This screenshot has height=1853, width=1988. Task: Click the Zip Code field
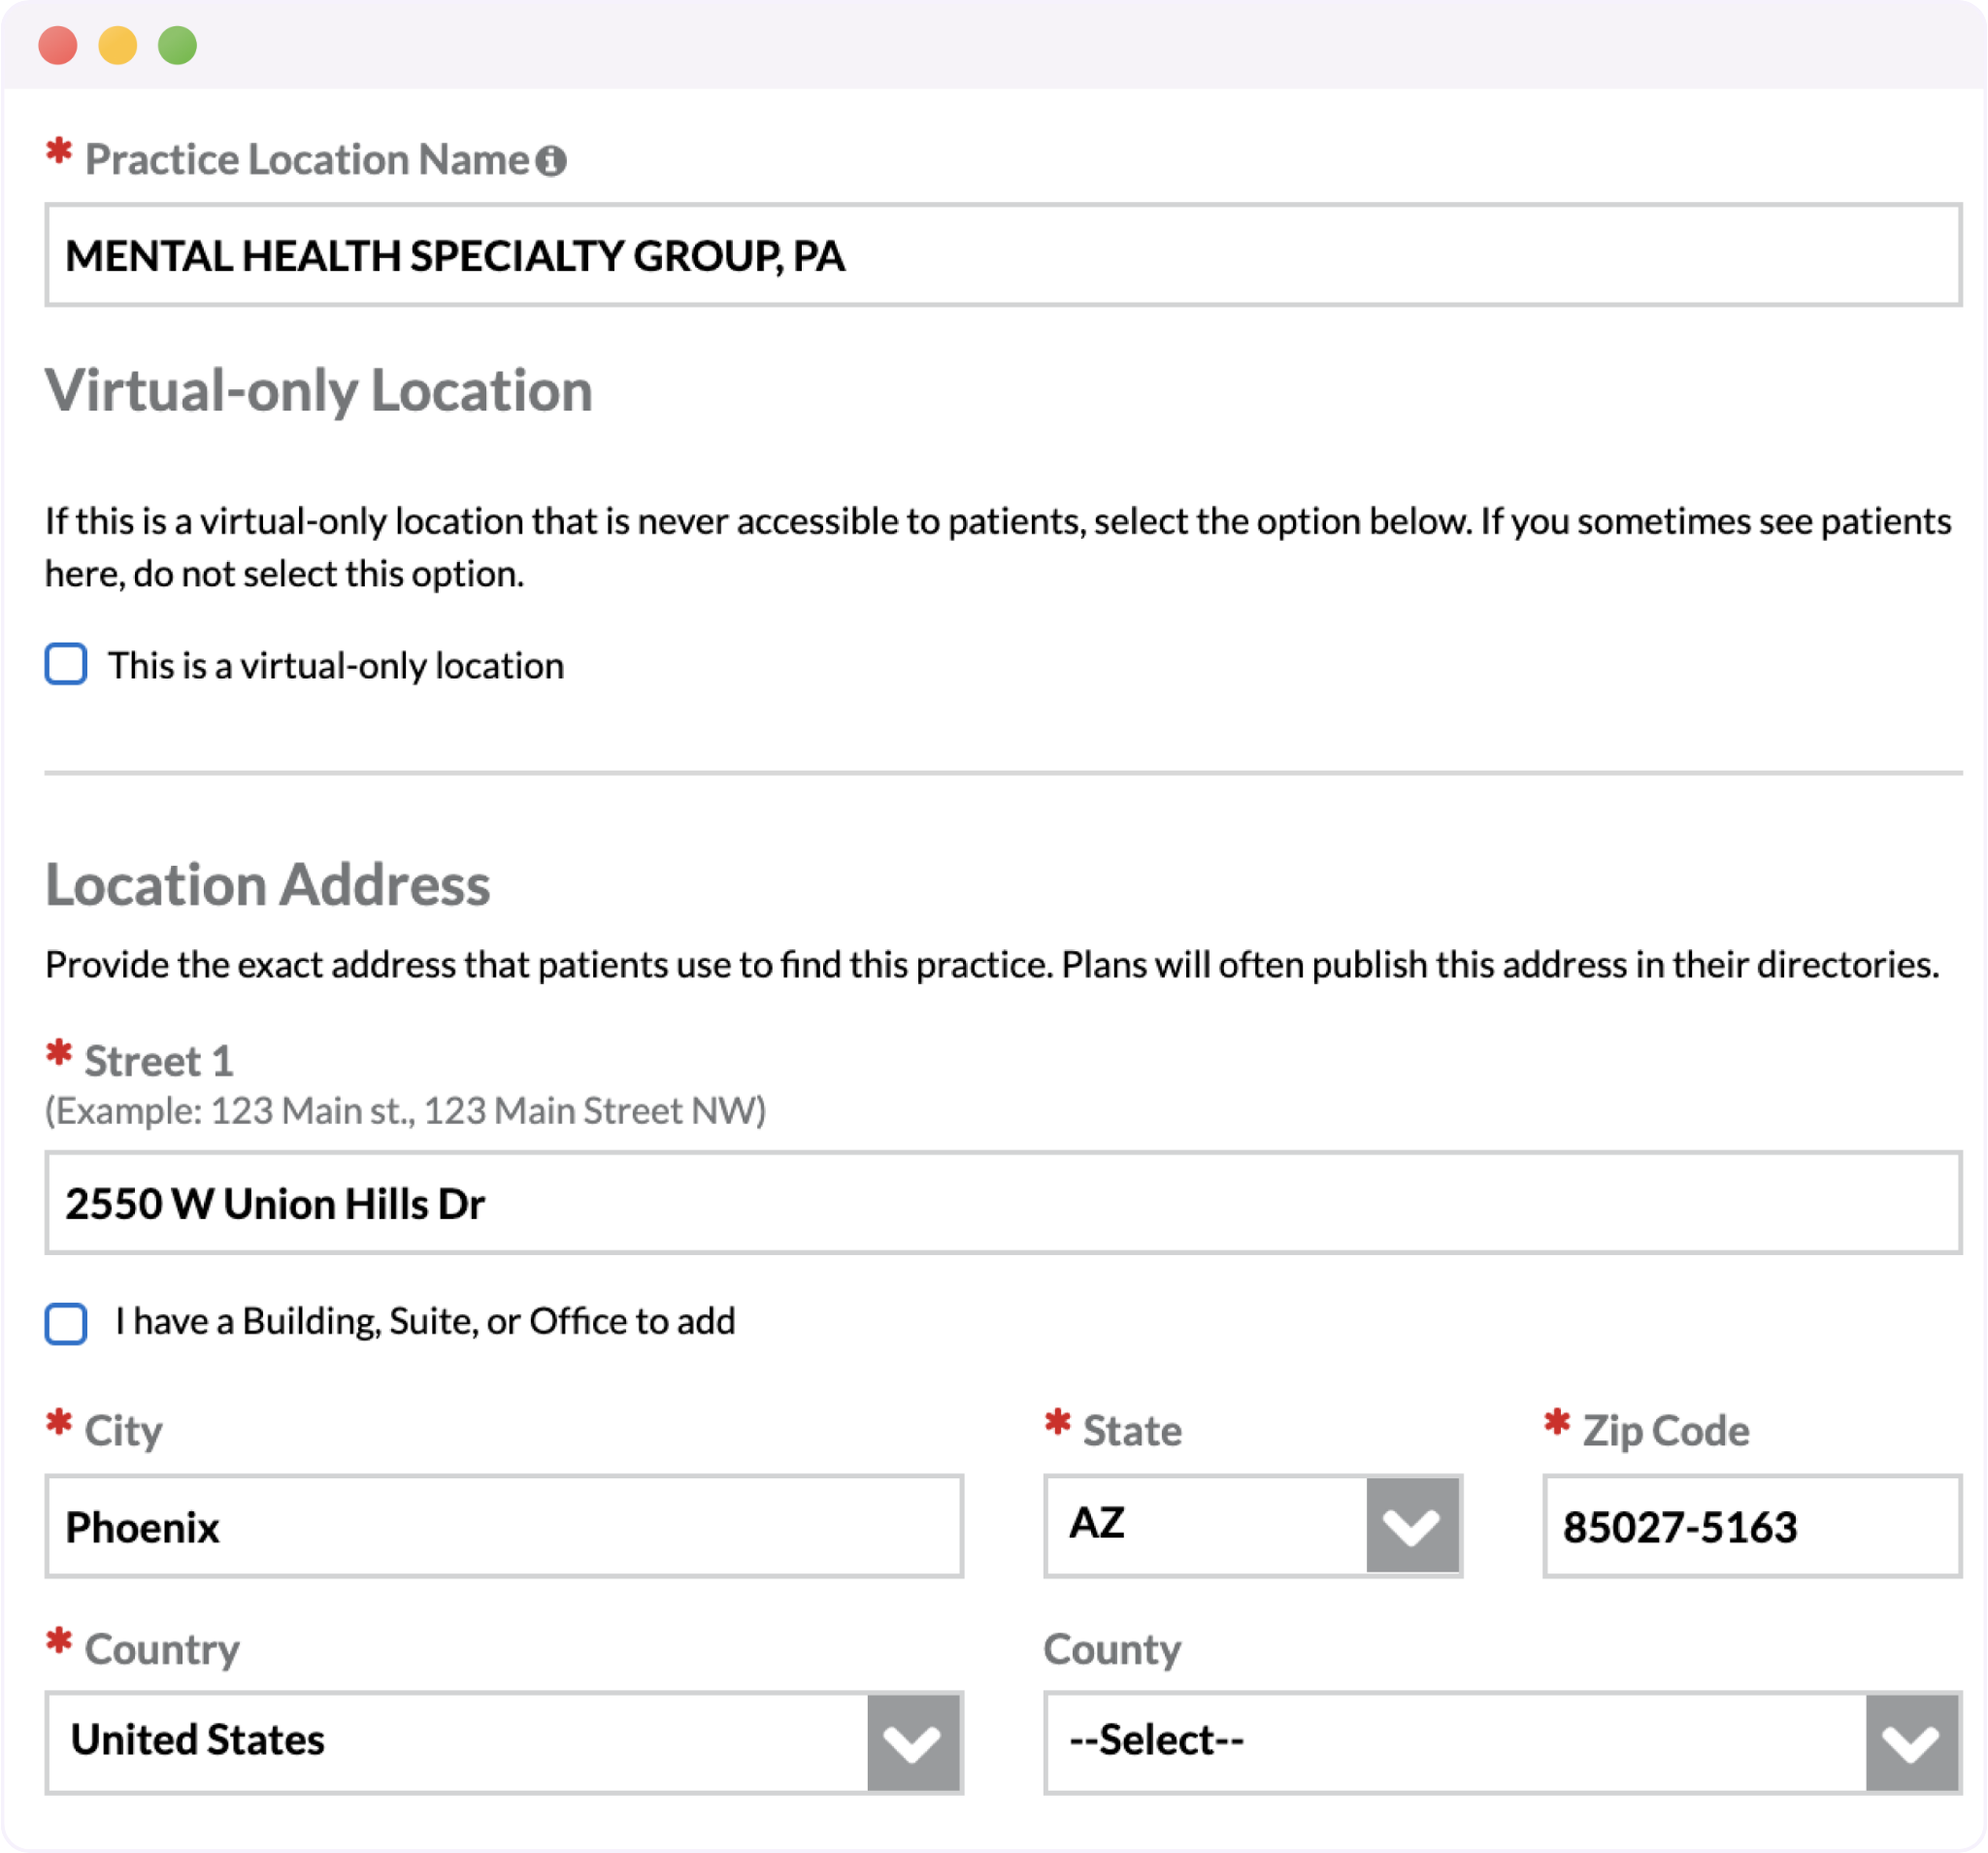[x=1751, y=1525]
